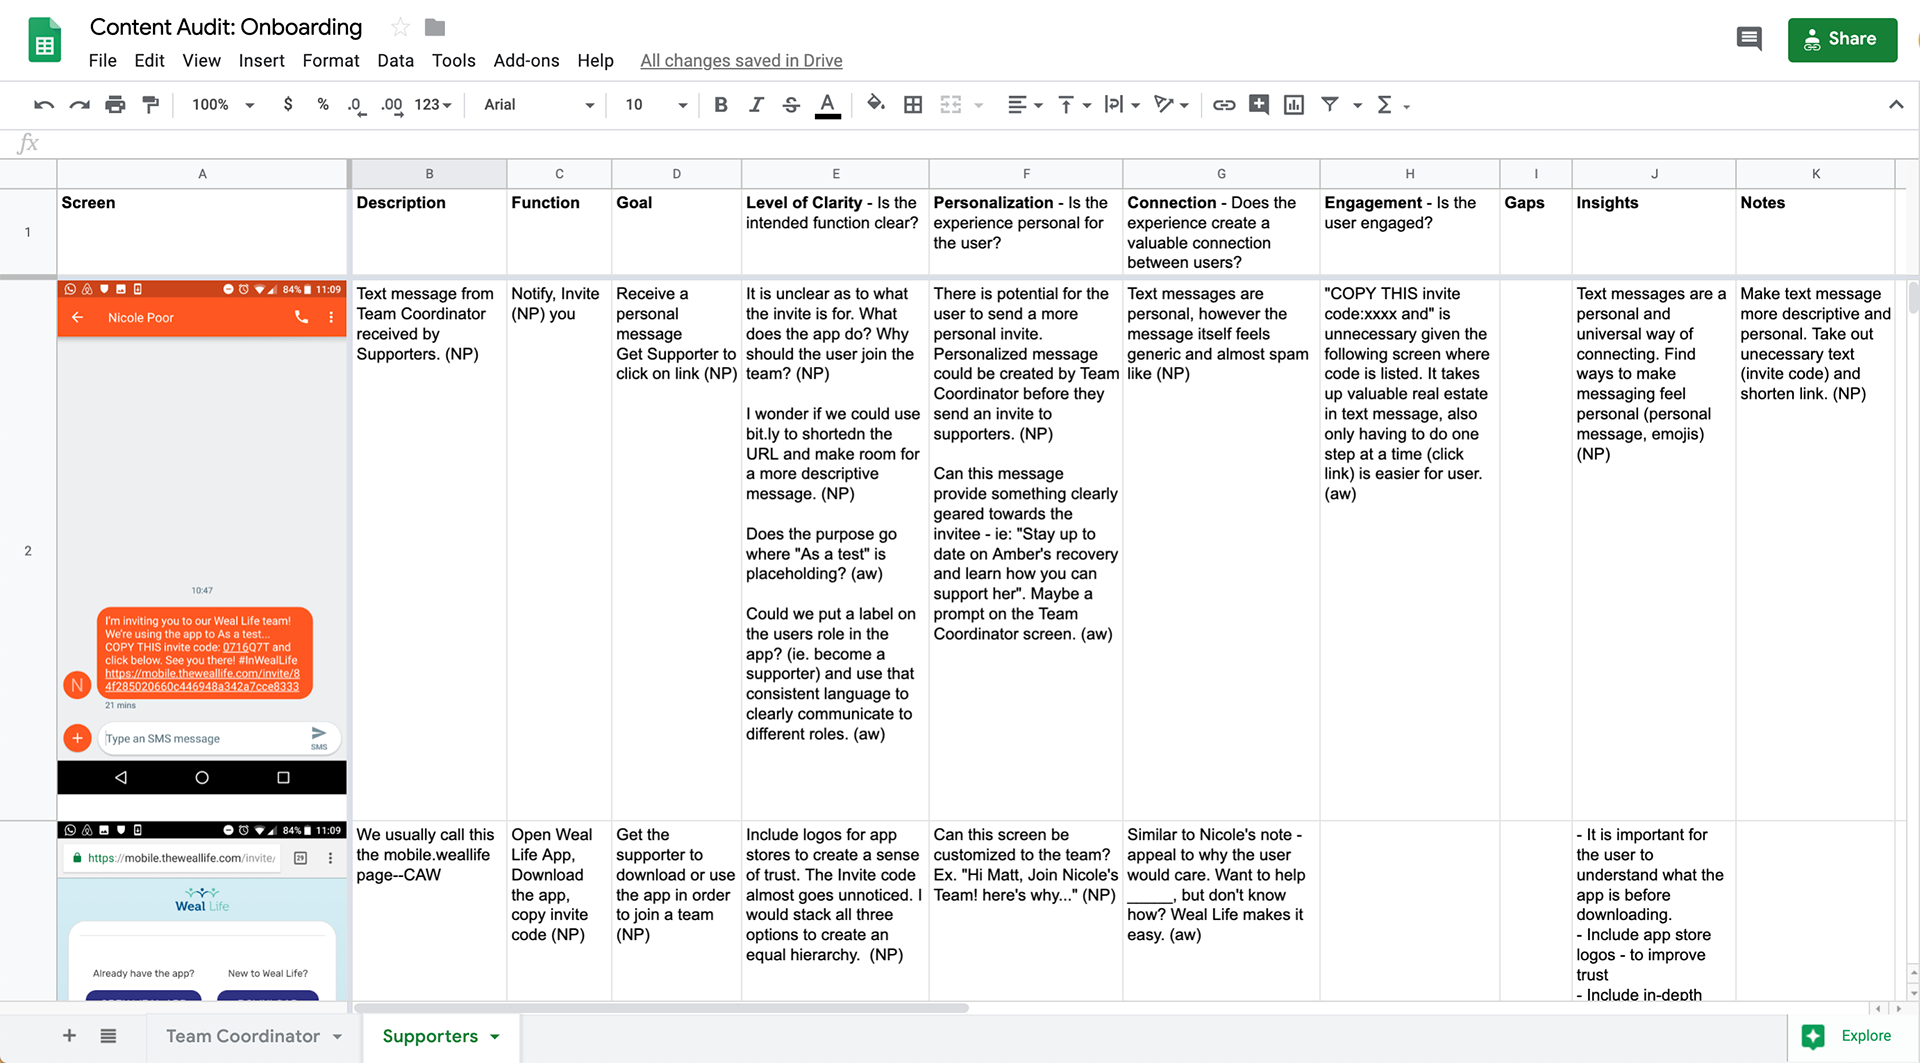Add a new sheet with plus

click(69, 1036)
